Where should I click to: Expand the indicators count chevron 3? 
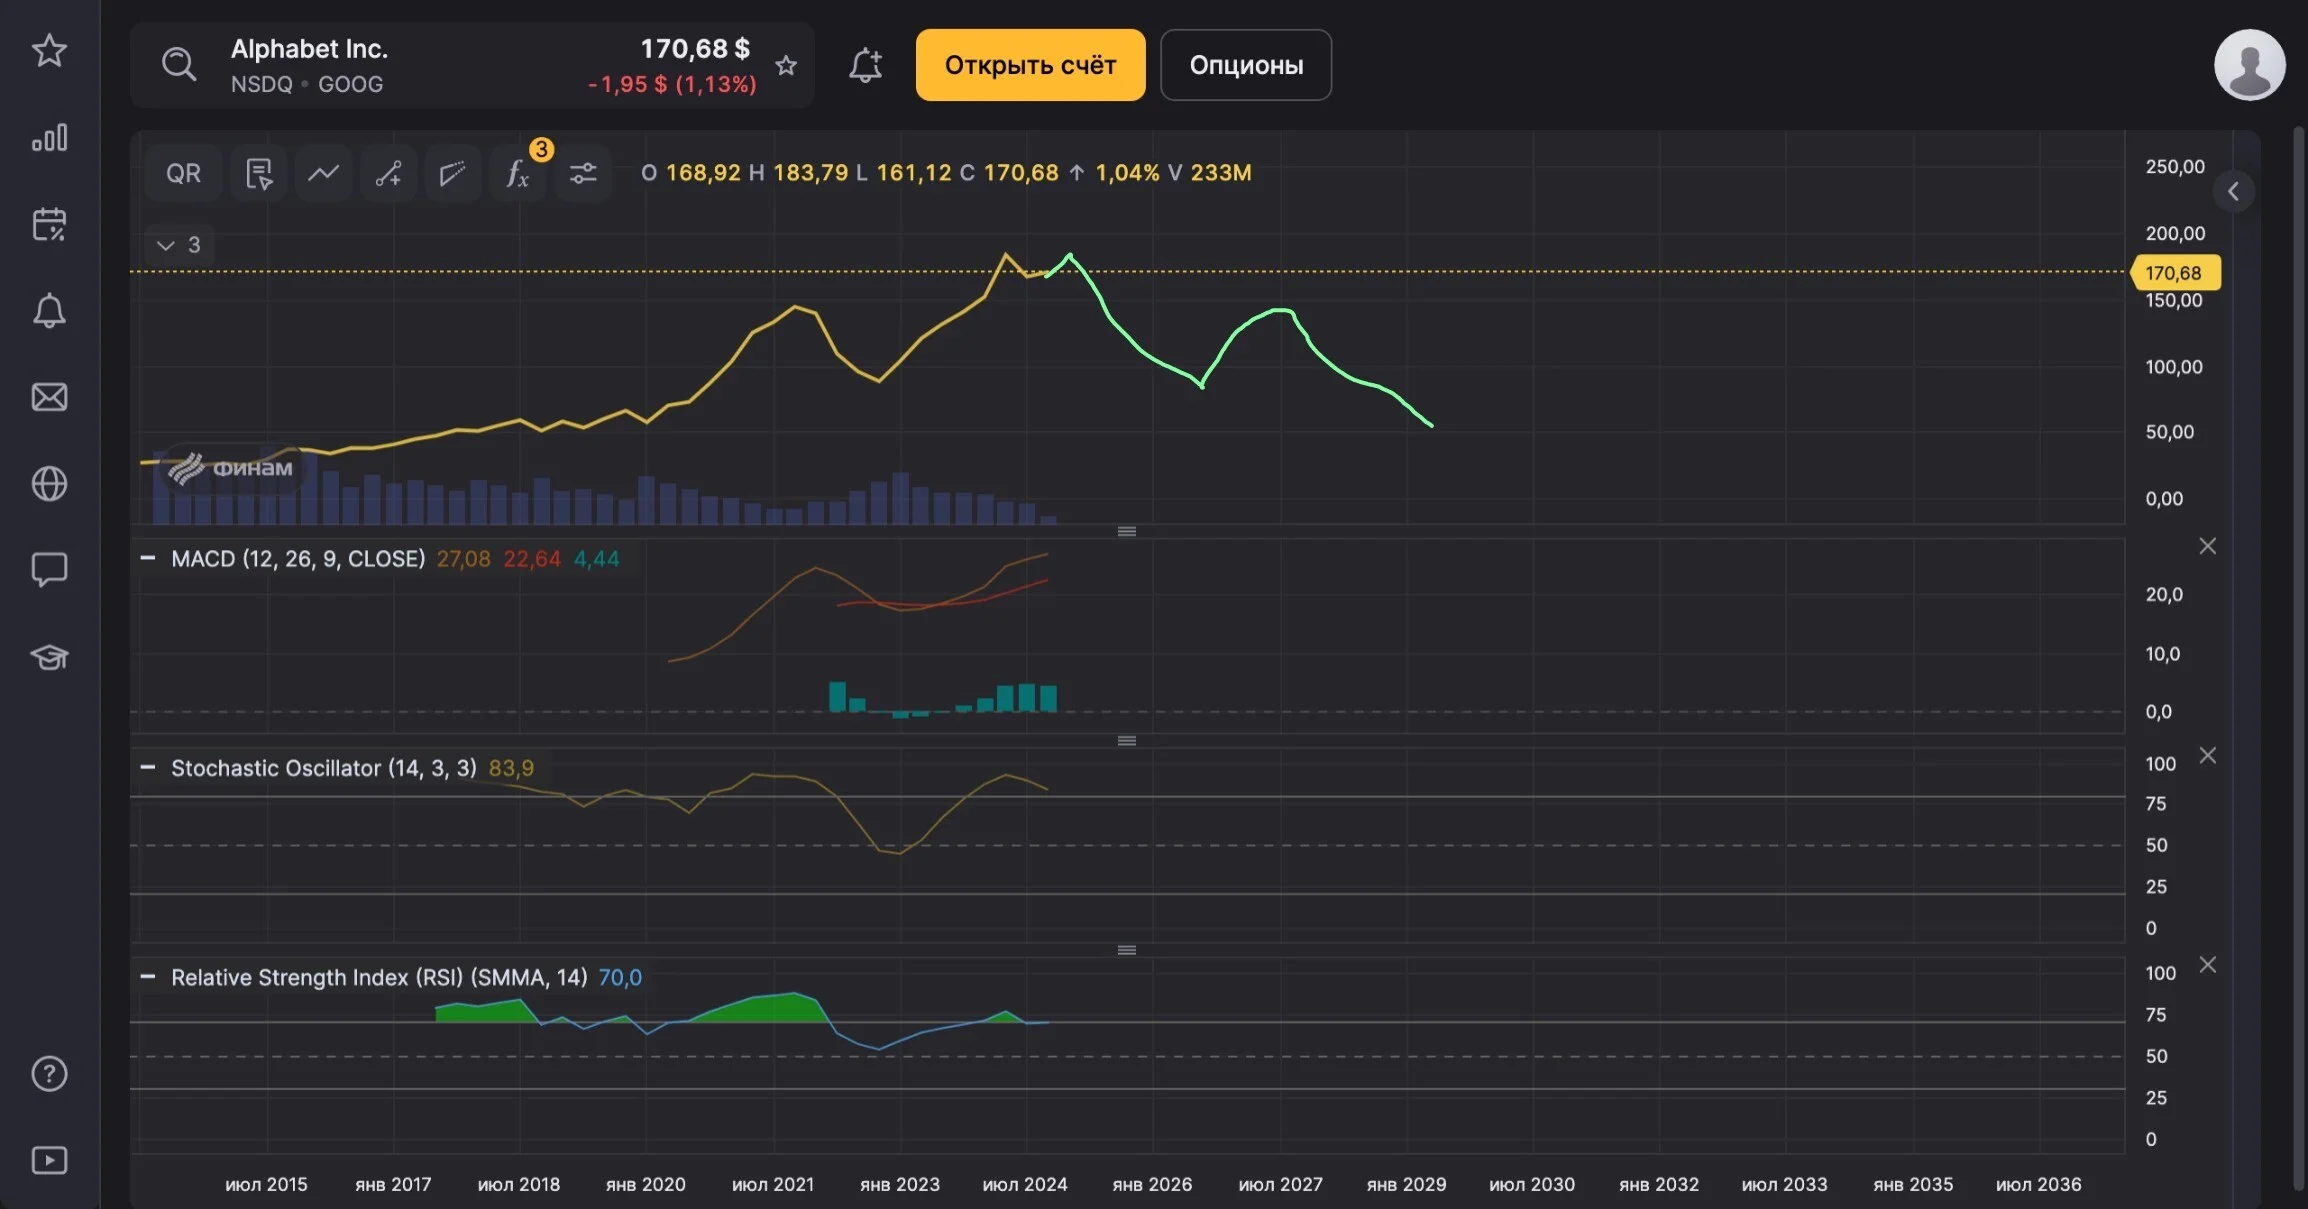click(x=180, y=245)
